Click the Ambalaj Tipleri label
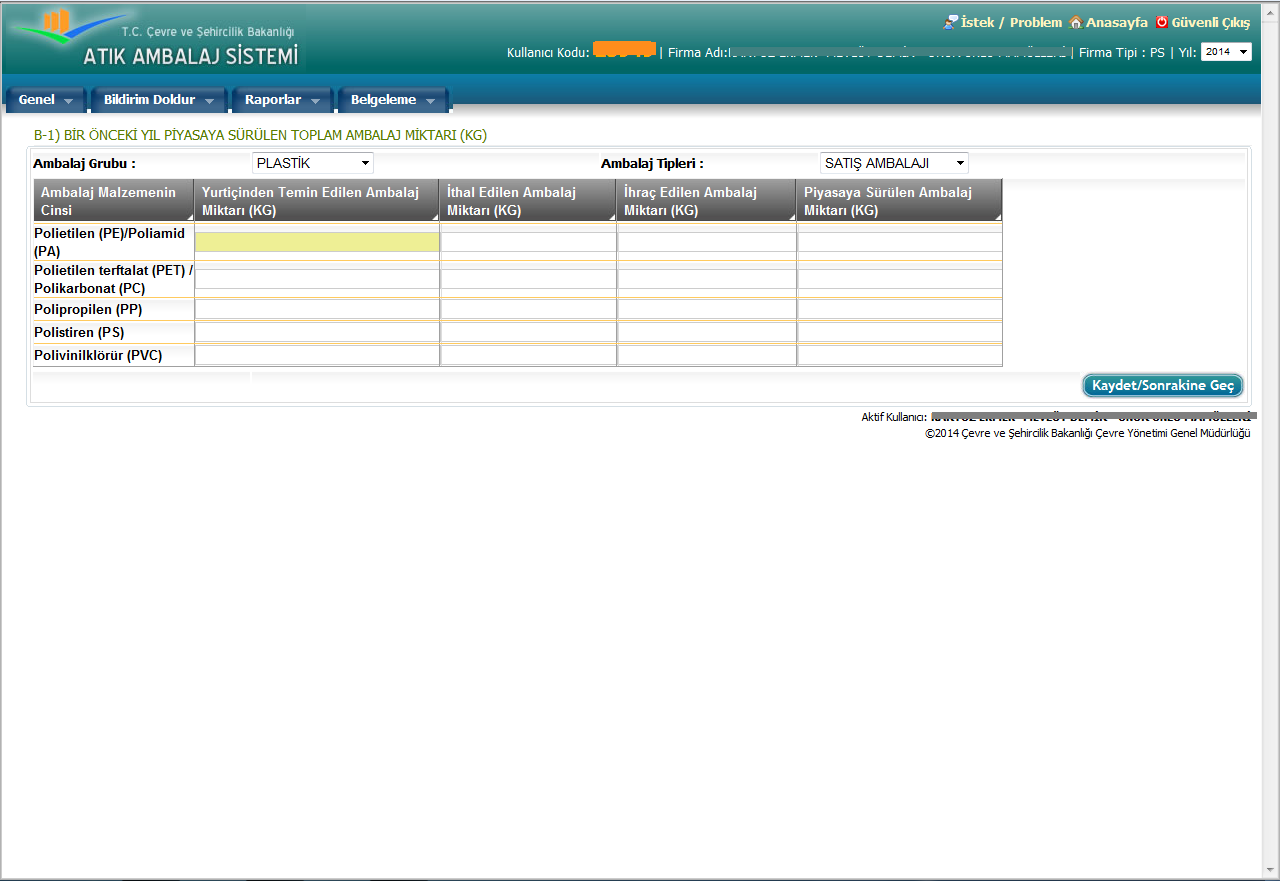The image size is (1280, 881). [652, 163]
